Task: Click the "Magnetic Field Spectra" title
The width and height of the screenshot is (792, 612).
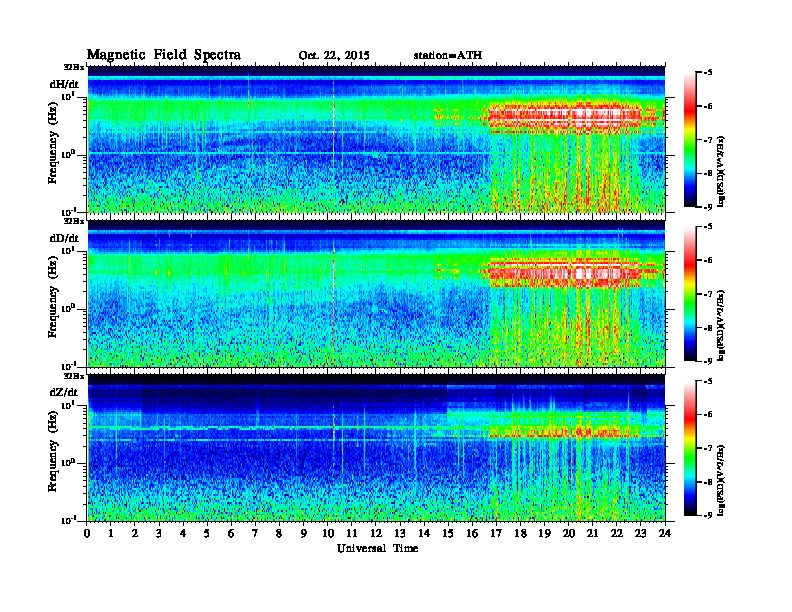Action: (x=164, y=55)
